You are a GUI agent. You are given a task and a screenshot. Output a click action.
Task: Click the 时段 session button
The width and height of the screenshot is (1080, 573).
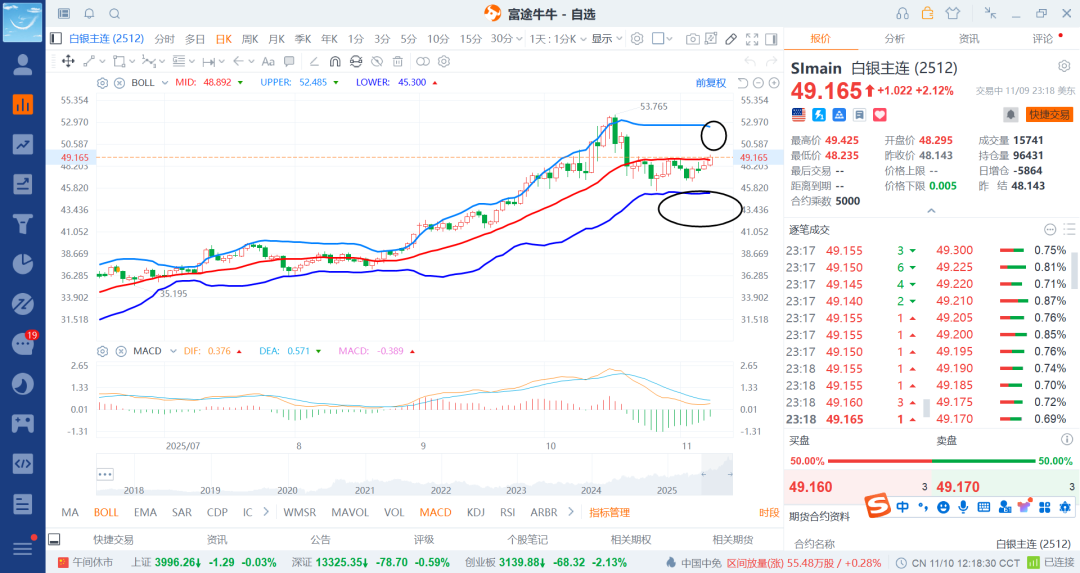click(x=769, y=512)
